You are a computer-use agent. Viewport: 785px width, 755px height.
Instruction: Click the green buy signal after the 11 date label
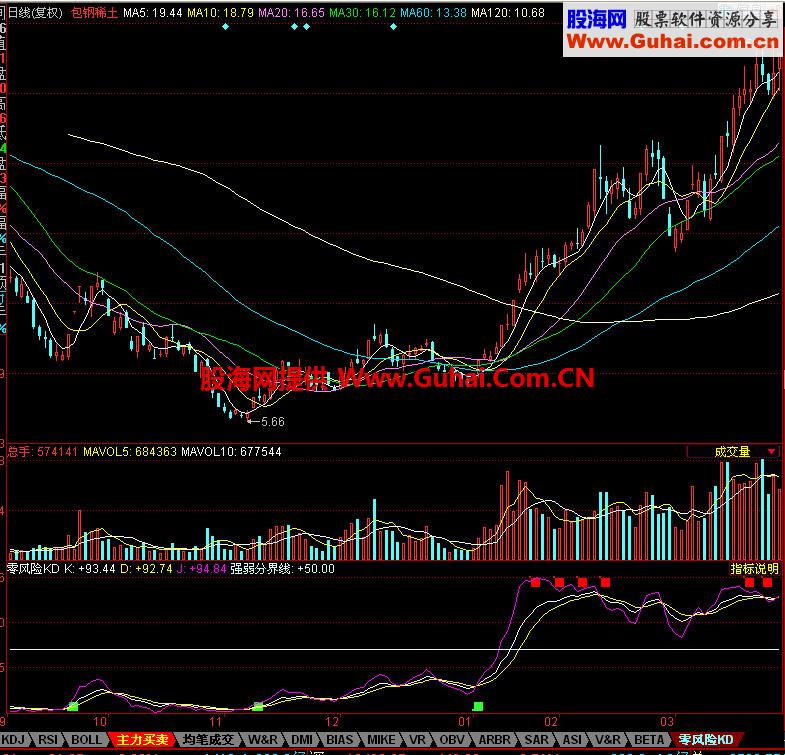click(258, 706)
